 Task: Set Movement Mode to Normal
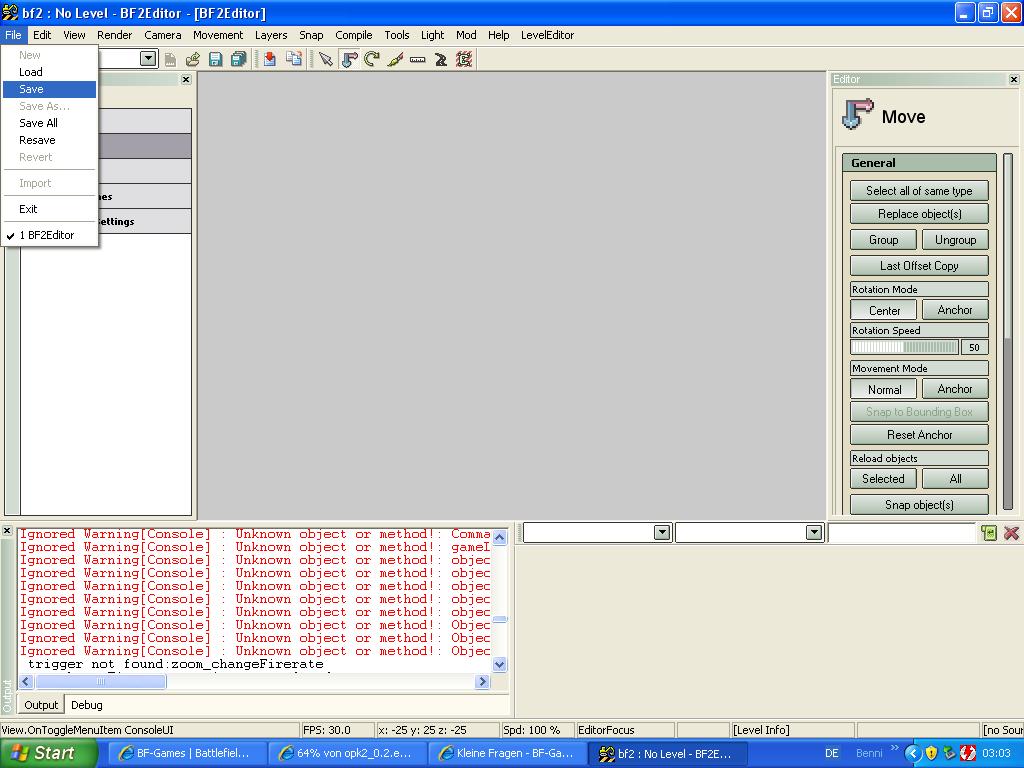point(884,389)
